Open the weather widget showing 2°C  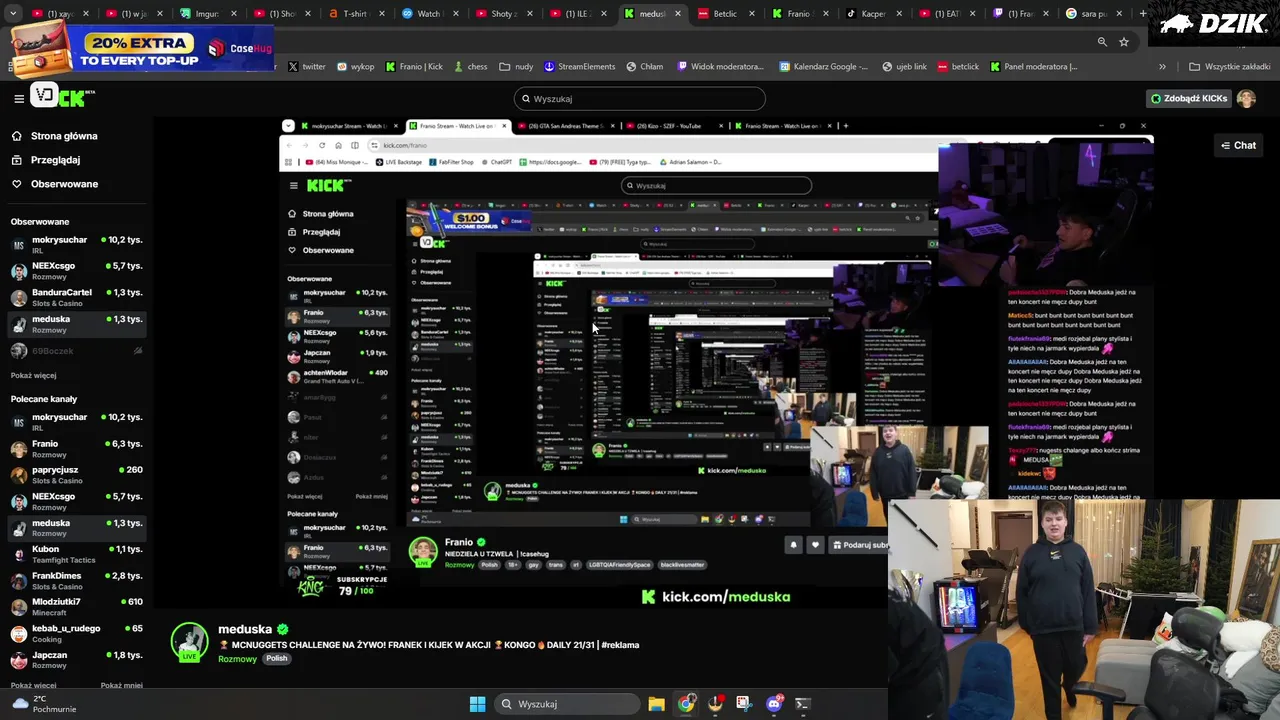[43, 704]
